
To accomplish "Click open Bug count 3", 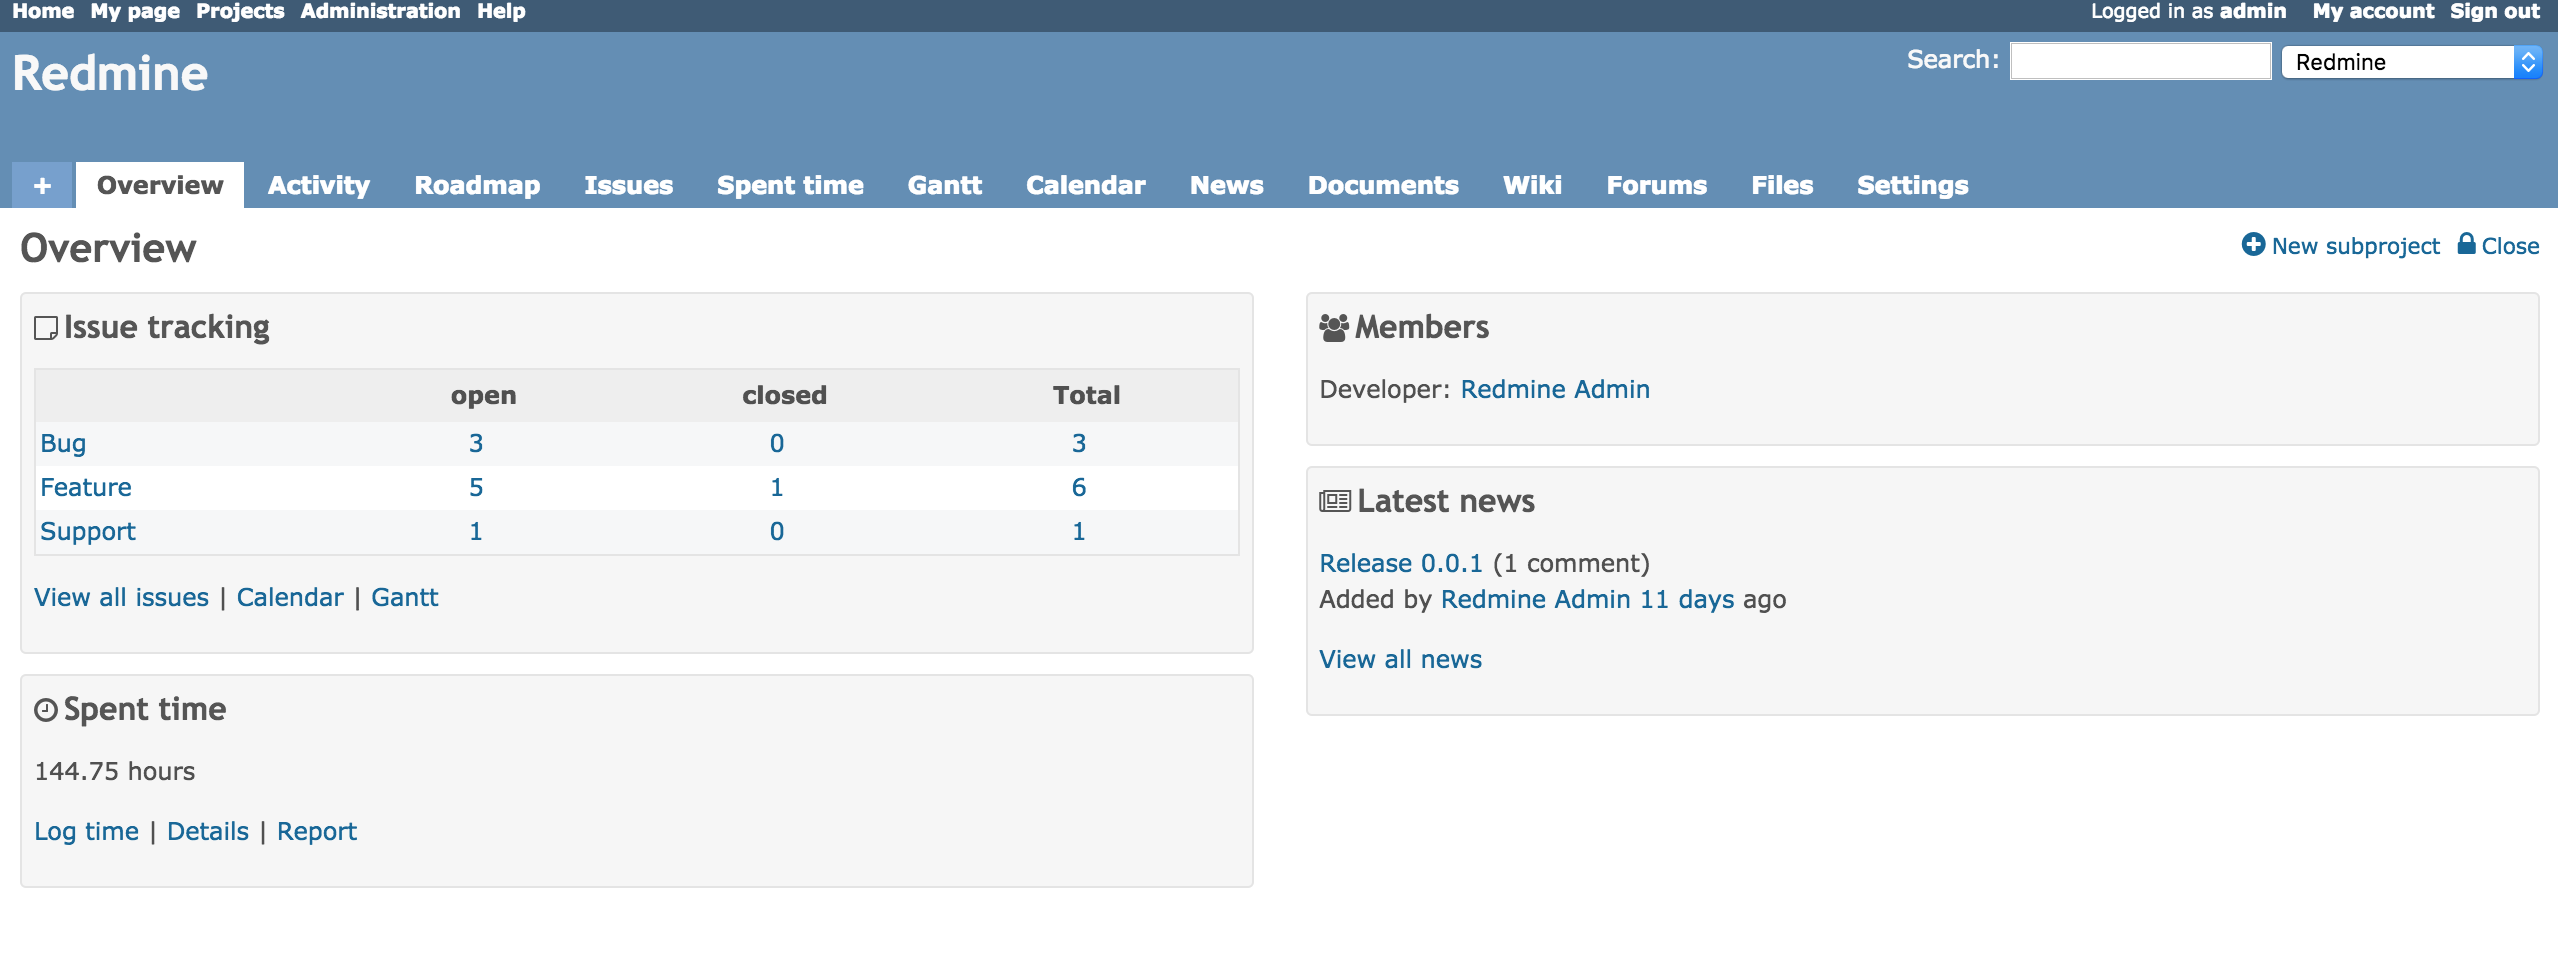I will [x=476, y=443].
